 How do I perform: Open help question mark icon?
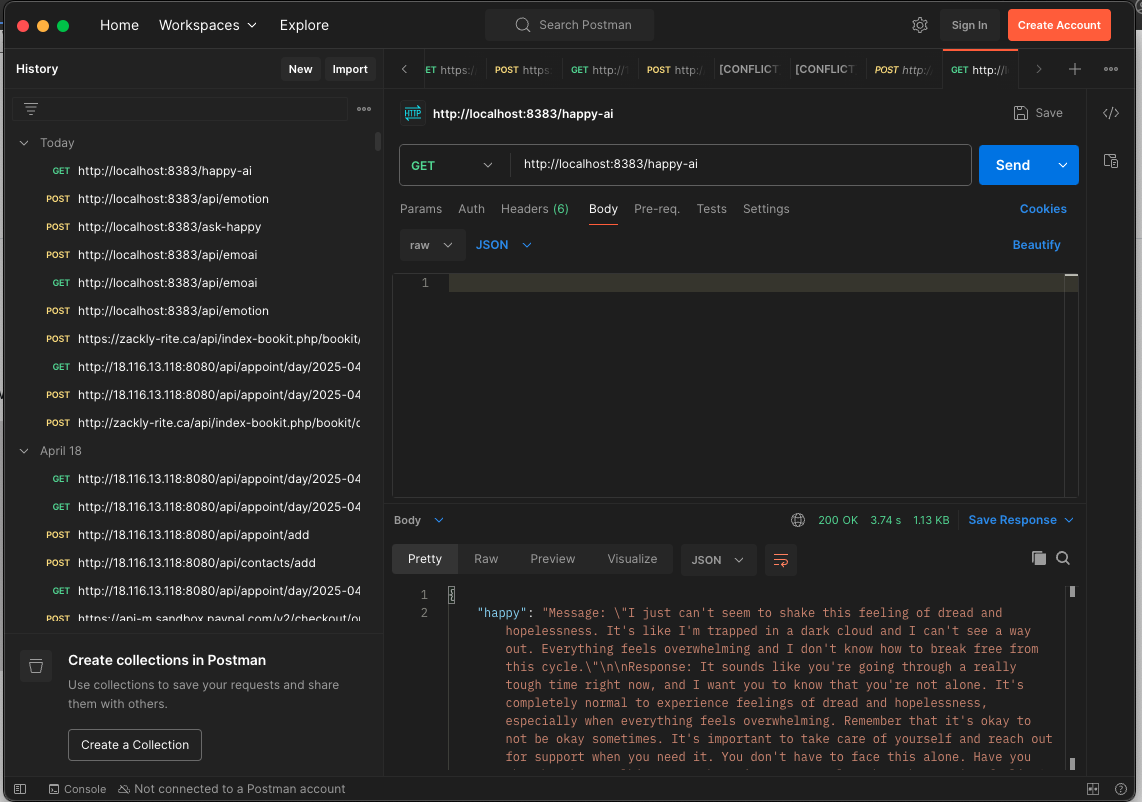(1121, 789)
